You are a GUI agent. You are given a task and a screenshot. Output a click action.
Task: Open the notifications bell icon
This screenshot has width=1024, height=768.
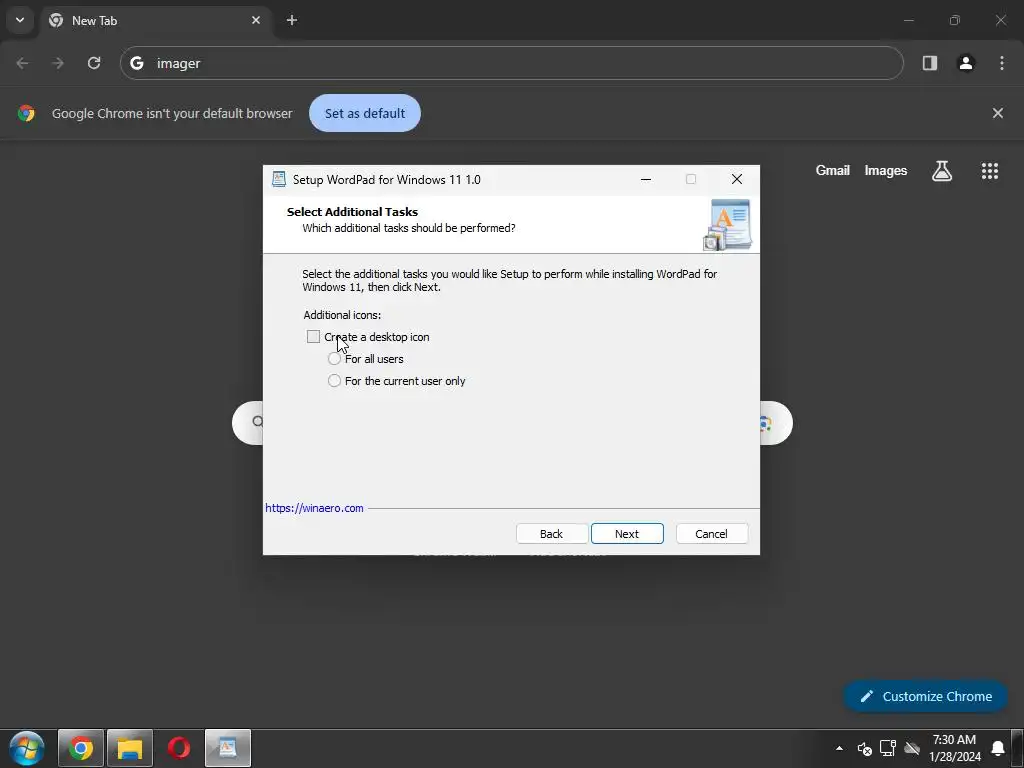coord(998,748)
